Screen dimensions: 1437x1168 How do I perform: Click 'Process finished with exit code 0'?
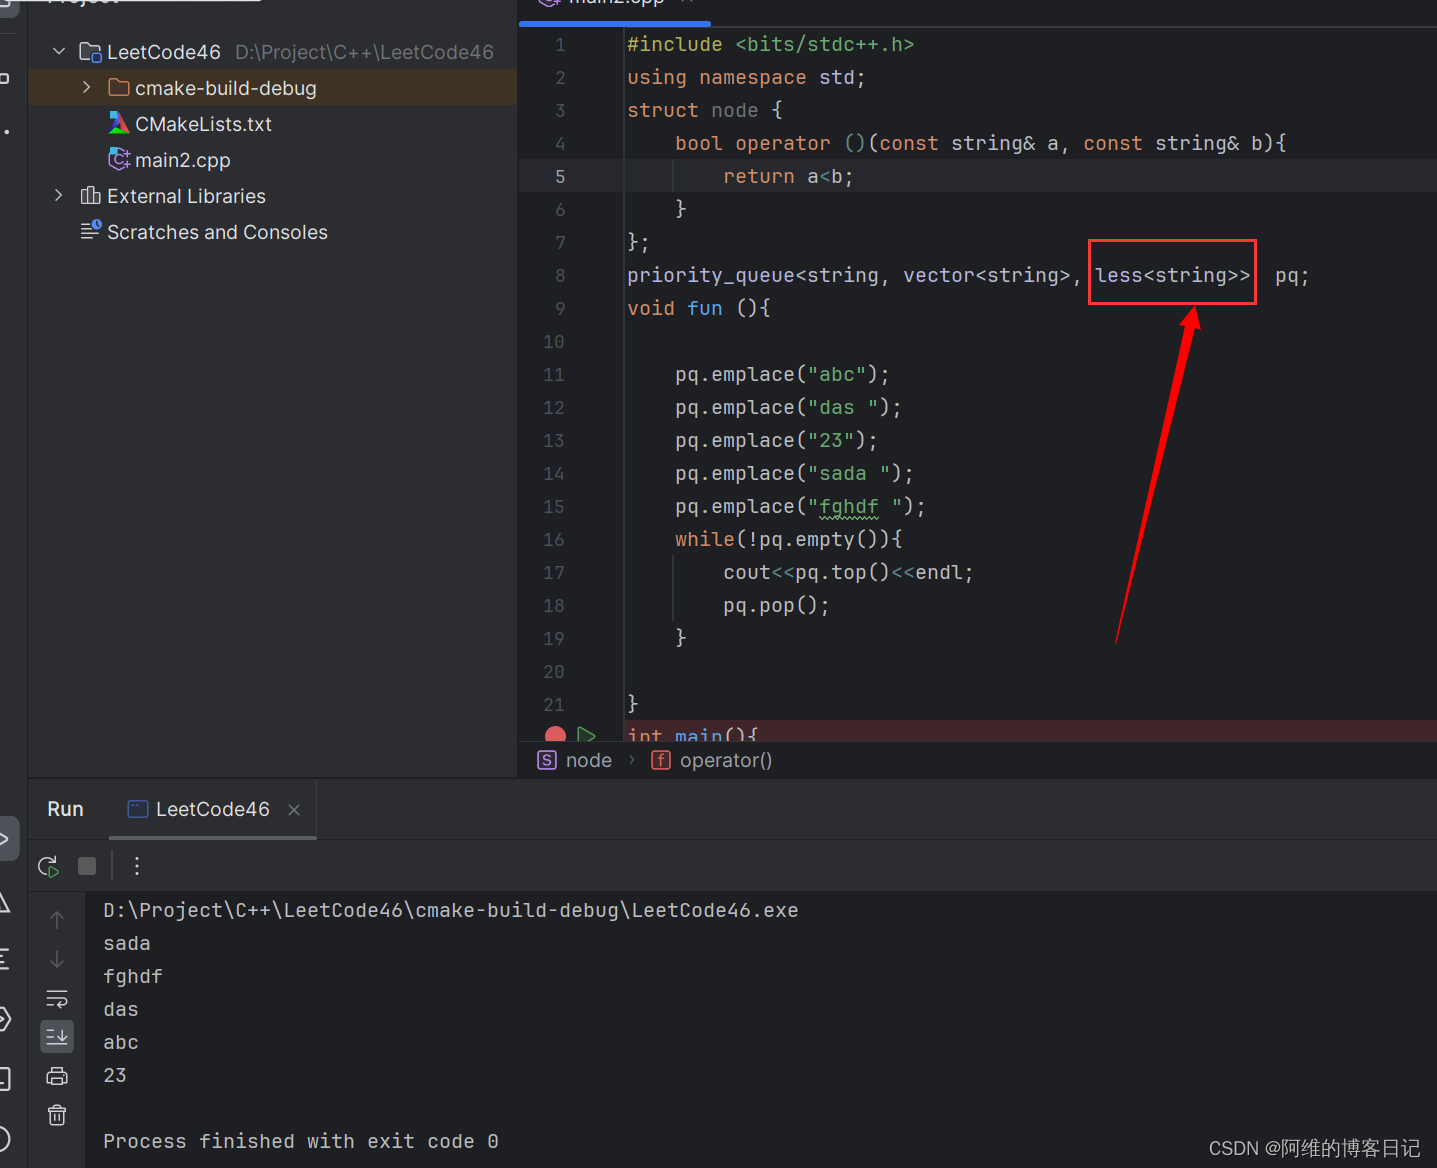pyautogui.click(x=301, y=1141)
